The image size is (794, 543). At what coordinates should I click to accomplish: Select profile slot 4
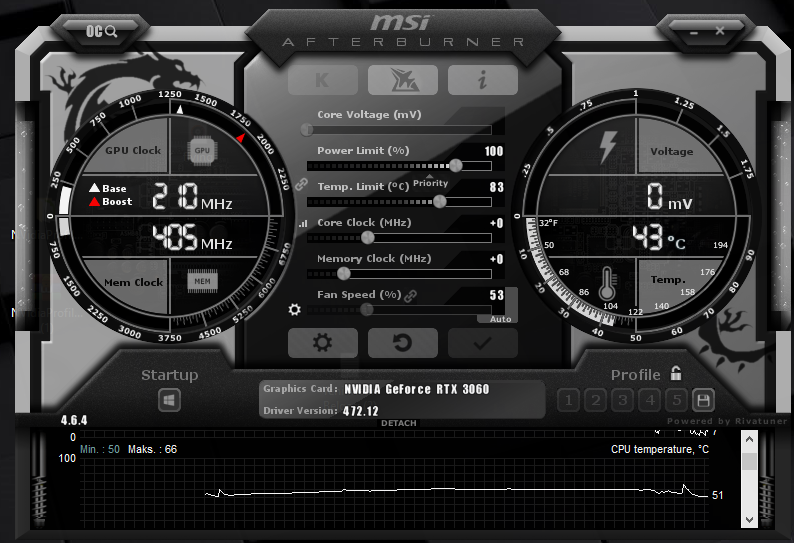point(650,401)
